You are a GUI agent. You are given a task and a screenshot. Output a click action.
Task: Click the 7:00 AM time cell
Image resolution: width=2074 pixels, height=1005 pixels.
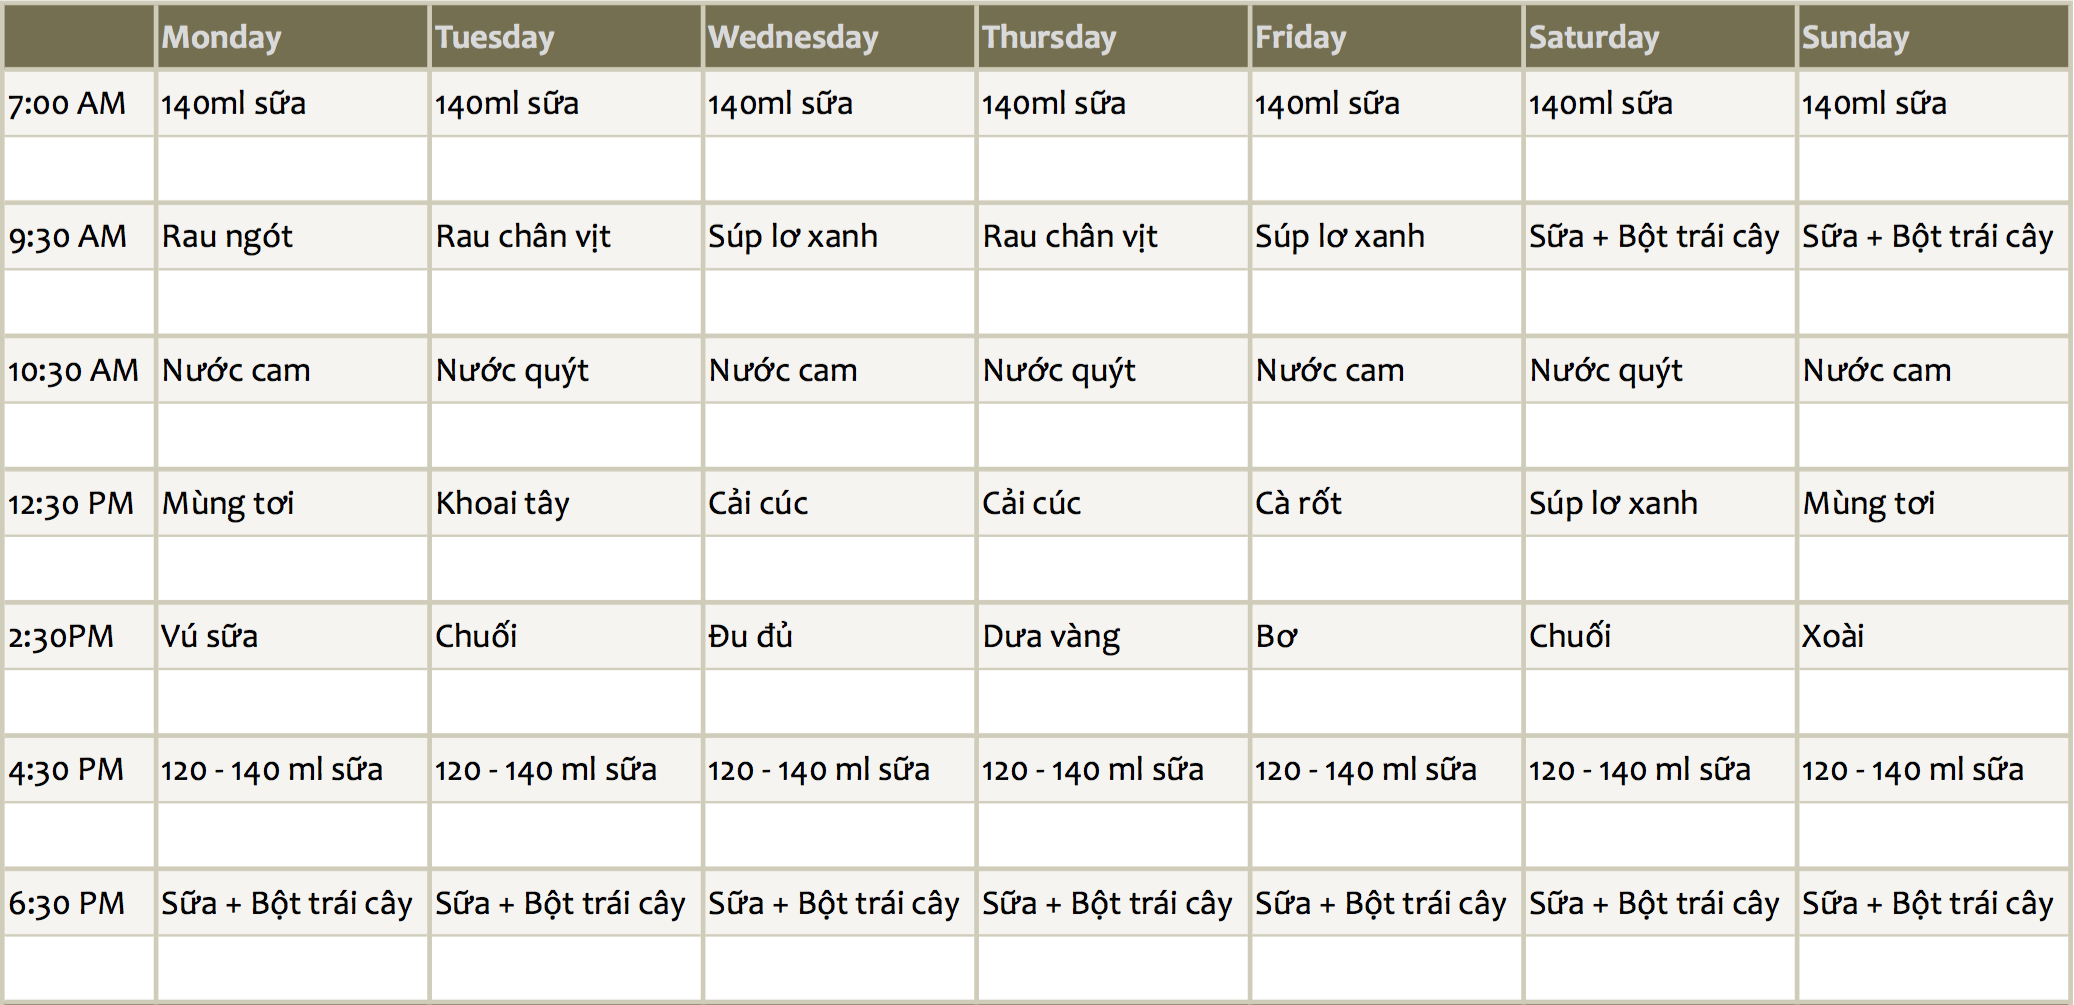click(79, 103)
